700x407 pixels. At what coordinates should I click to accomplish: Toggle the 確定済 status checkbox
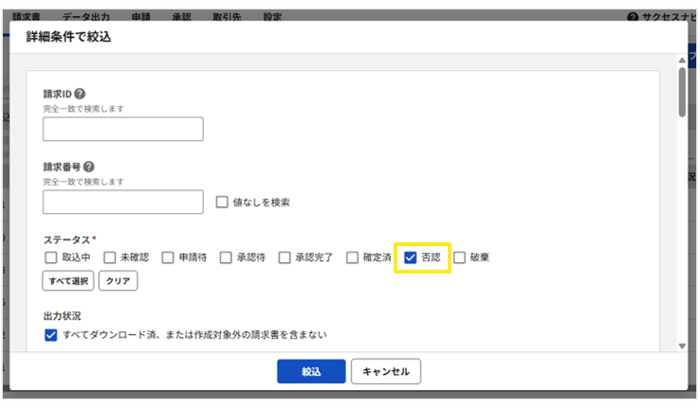pyautogui.click(x=352, y=257)
